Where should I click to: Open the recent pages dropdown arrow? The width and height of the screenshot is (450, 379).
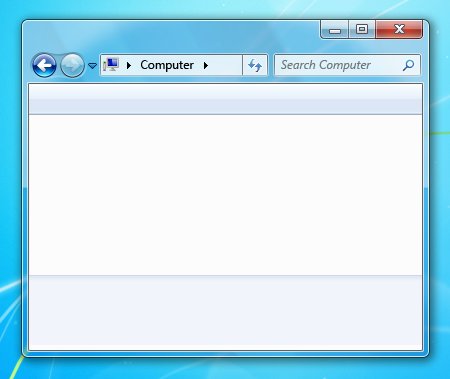pos(92,66)
